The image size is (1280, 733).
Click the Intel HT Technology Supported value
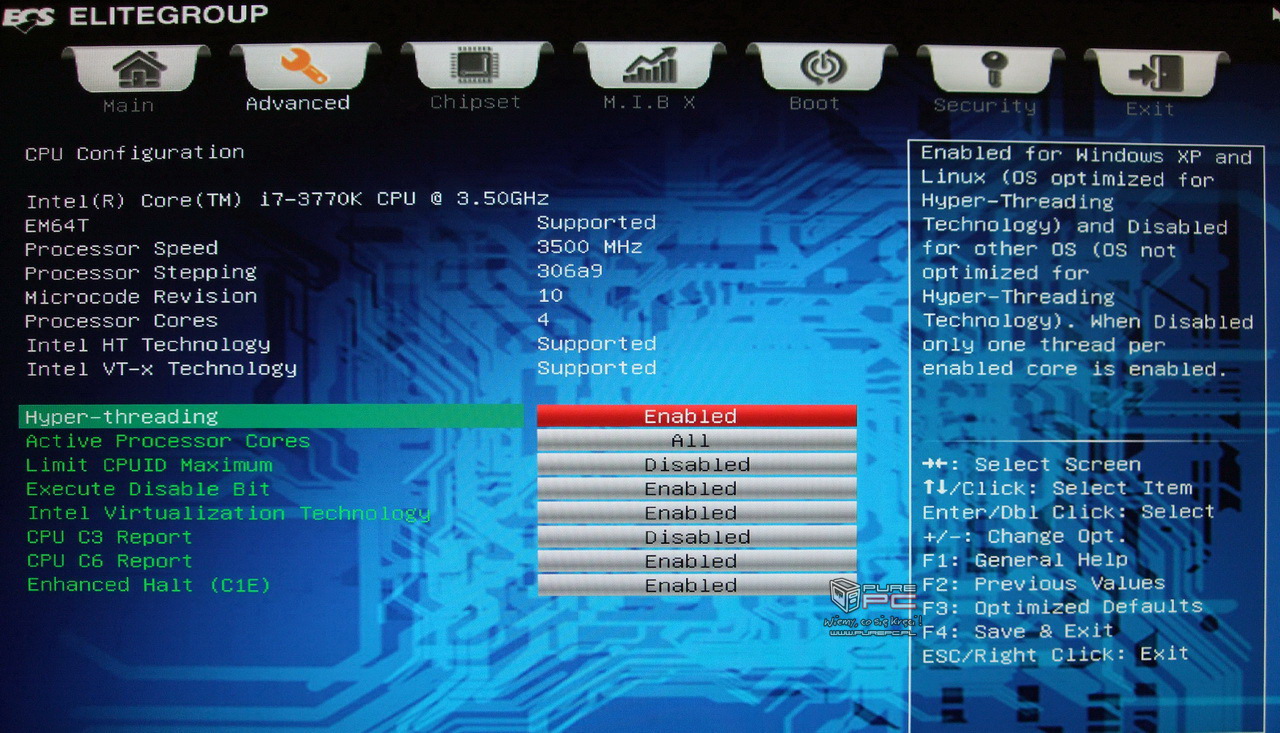point(597,343)
